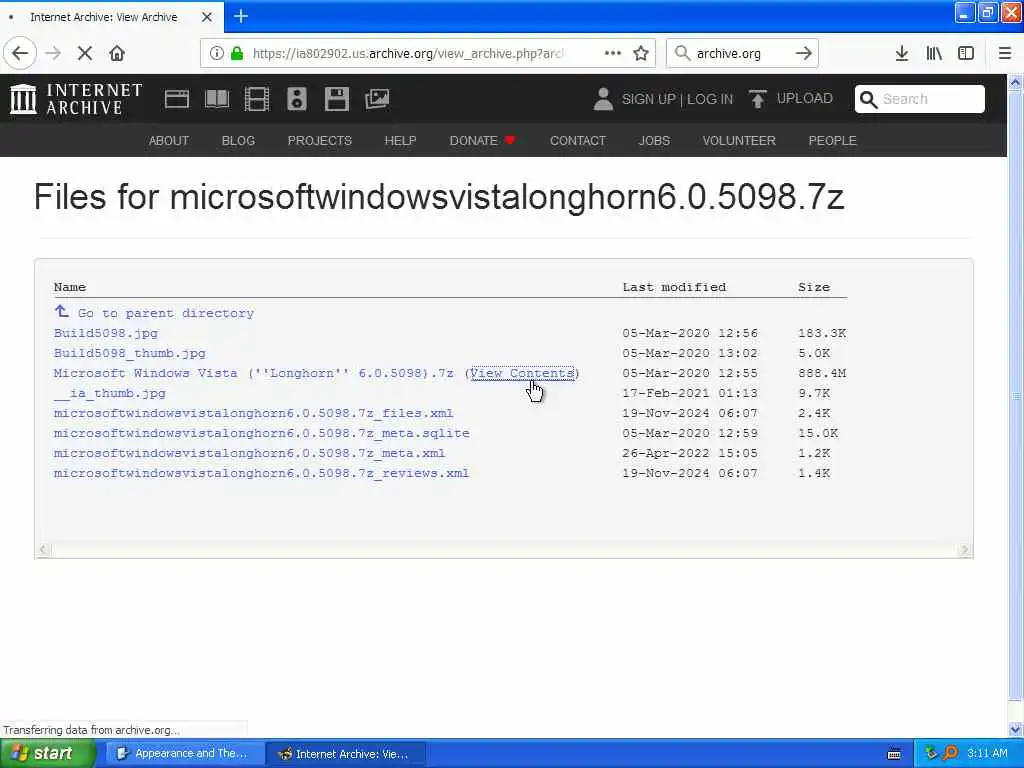Open Build5098_thumb.jpg file link

[130, 353]
